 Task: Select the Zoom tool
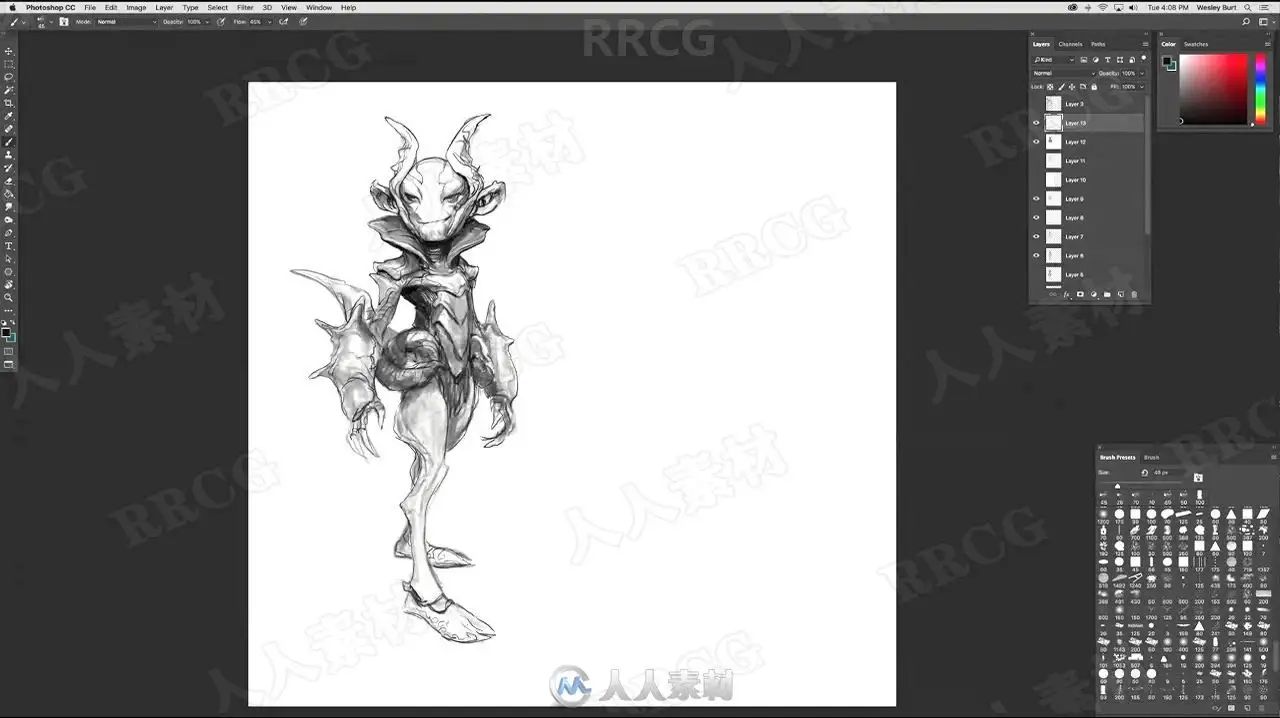[9, 298]
